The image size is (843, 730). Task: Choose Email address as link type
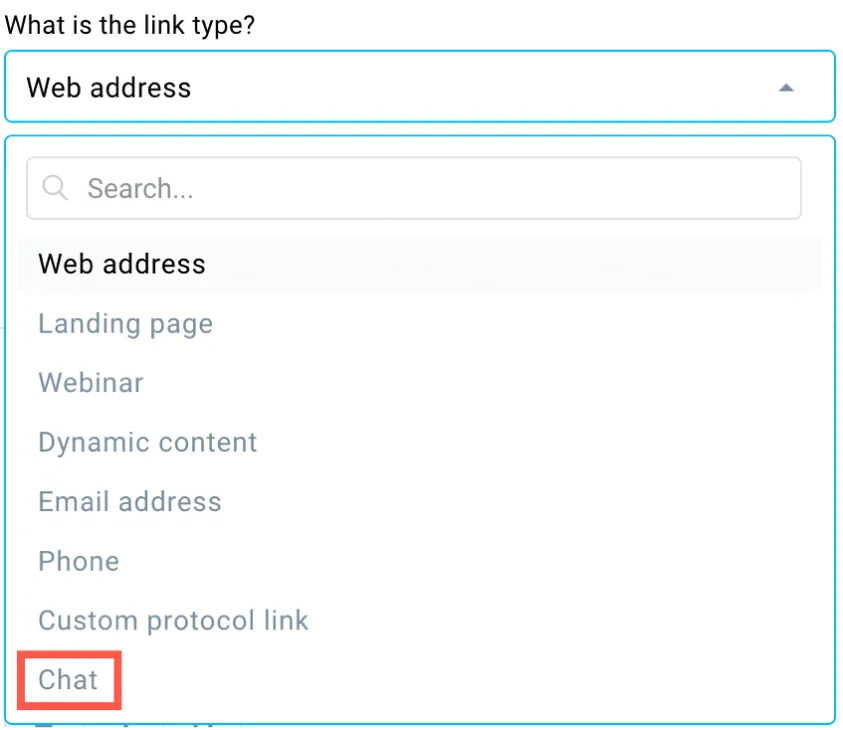pos(130,502)
